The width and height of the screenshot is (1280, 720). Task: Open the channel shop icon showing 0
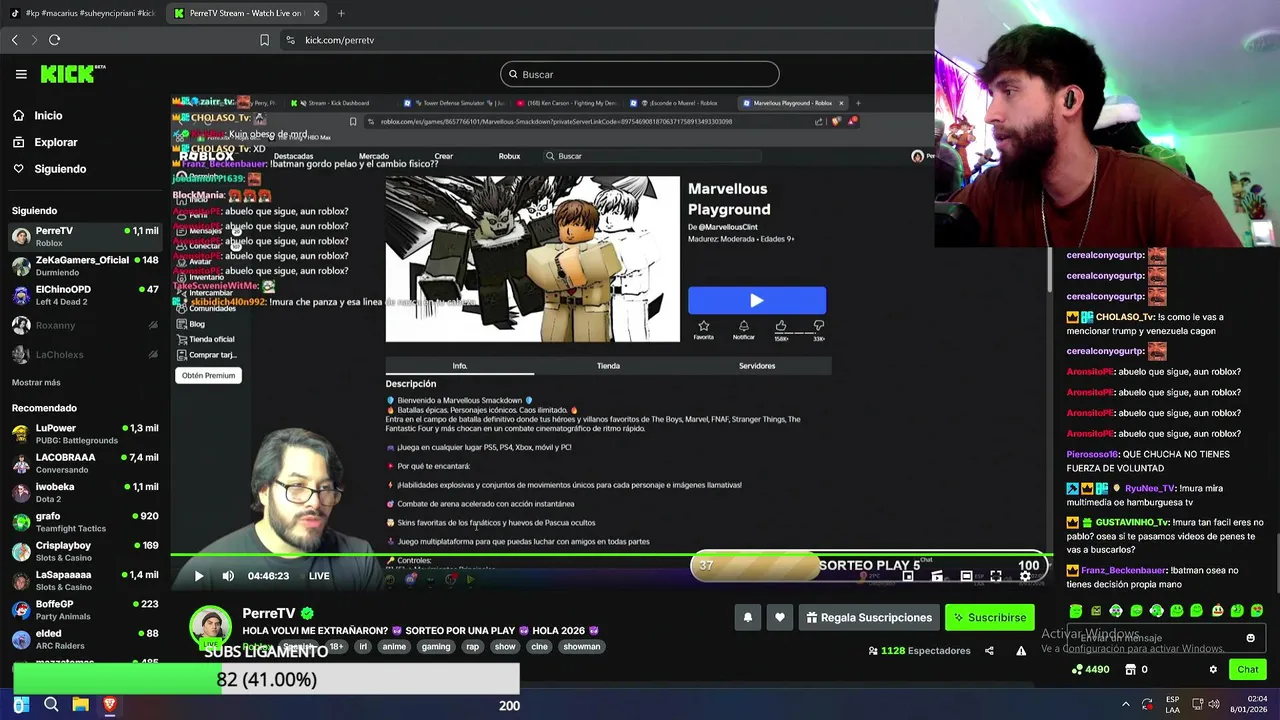click(1138, 670)
